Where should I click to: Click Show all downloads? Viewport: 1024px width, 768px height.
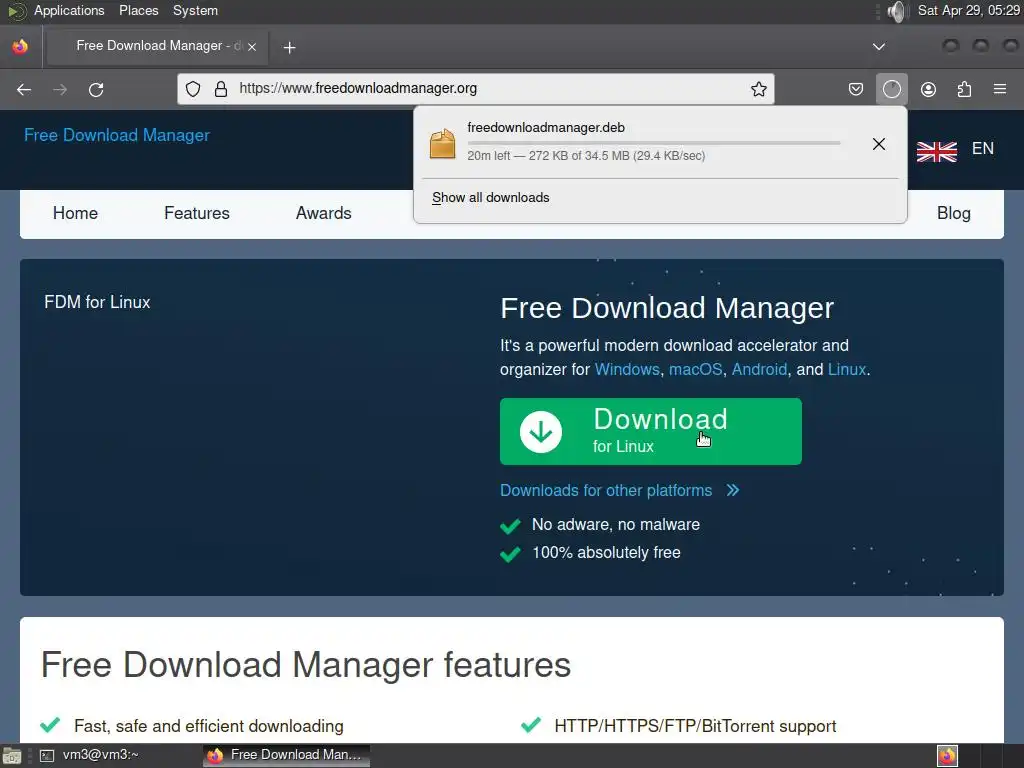pyautogui.click(x=490, y=198)
